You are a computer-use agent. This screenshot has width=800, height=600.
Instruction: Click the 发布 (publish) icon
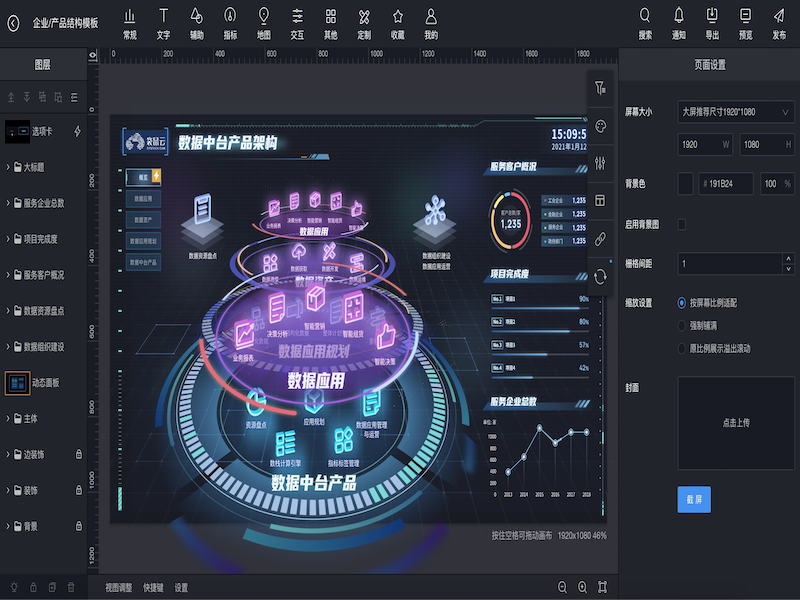[779, 16]
